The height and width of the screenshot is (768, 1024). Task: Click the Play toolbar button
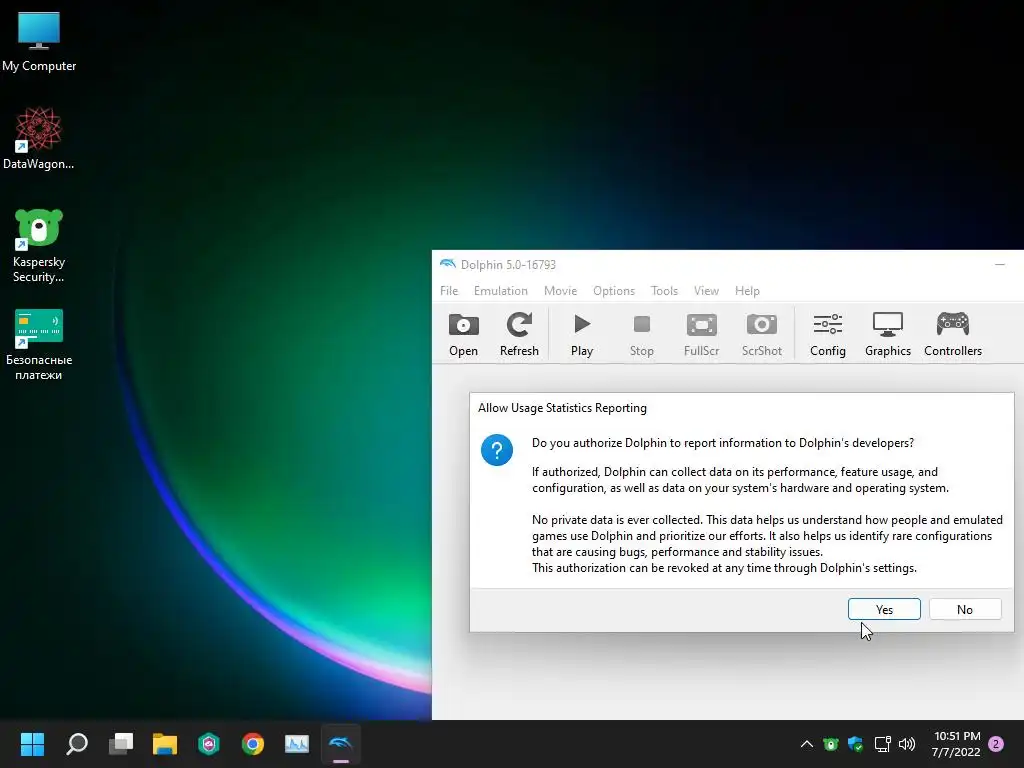tap(581, 334)
